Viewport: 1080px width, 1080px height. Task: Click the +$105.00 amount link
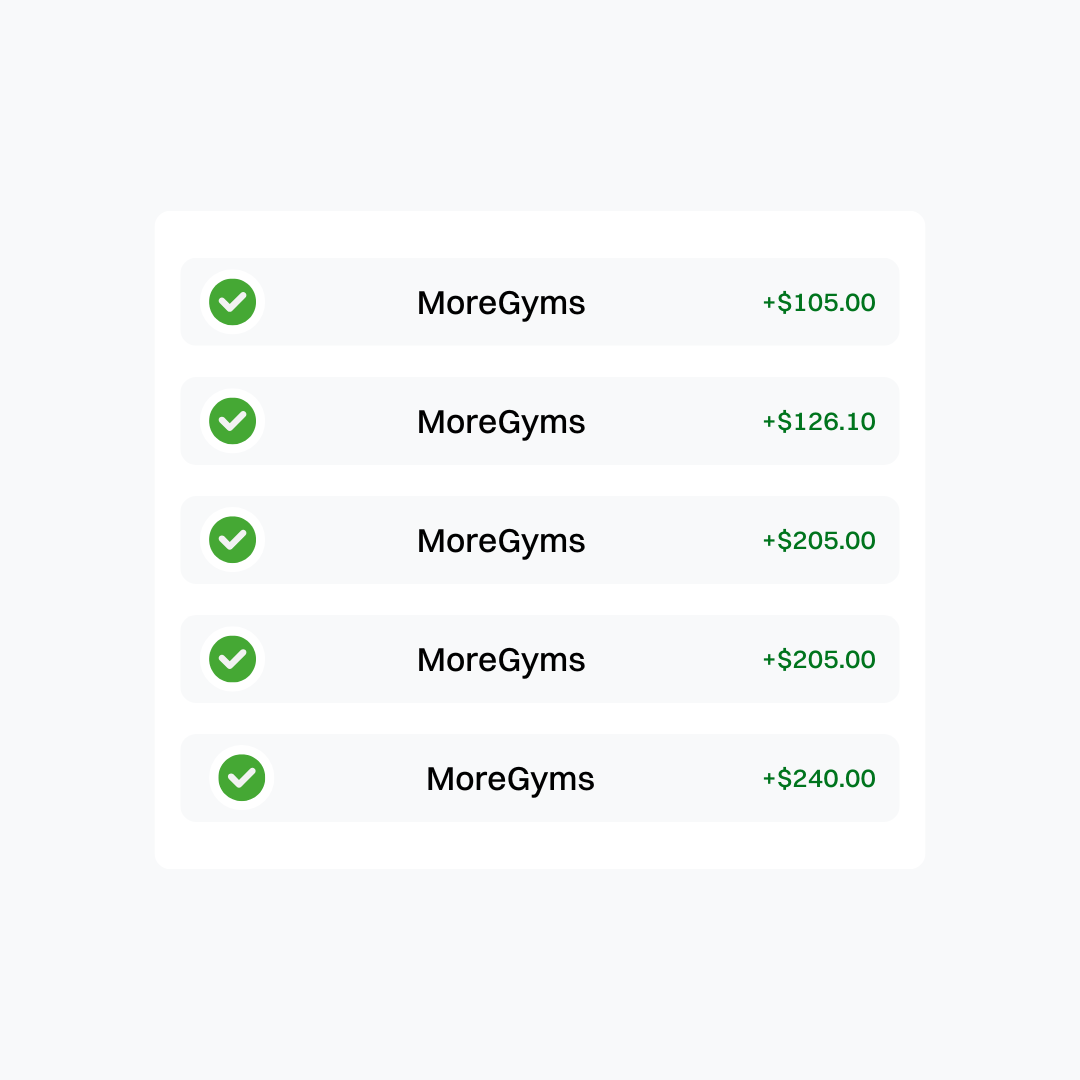click(x=819, y=302)
